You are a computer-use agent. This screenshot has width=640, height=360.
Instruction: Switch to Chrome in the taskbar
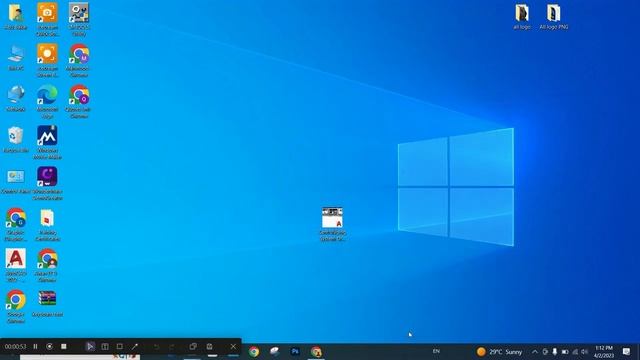click(254, 351)
